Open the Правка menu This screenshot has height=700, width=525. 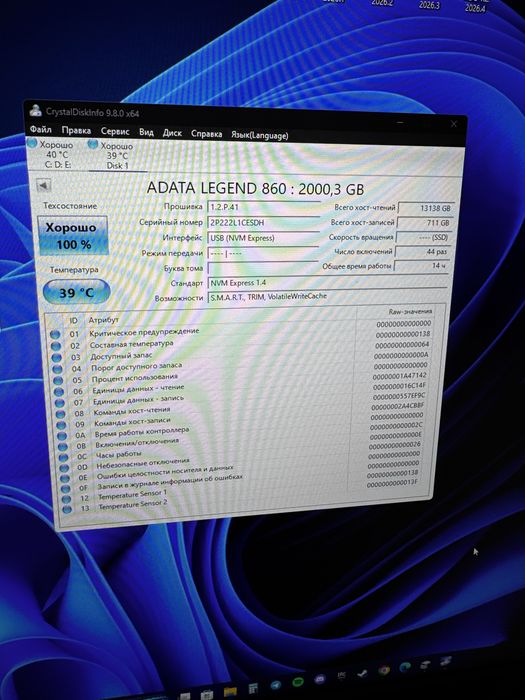[76, 131]
